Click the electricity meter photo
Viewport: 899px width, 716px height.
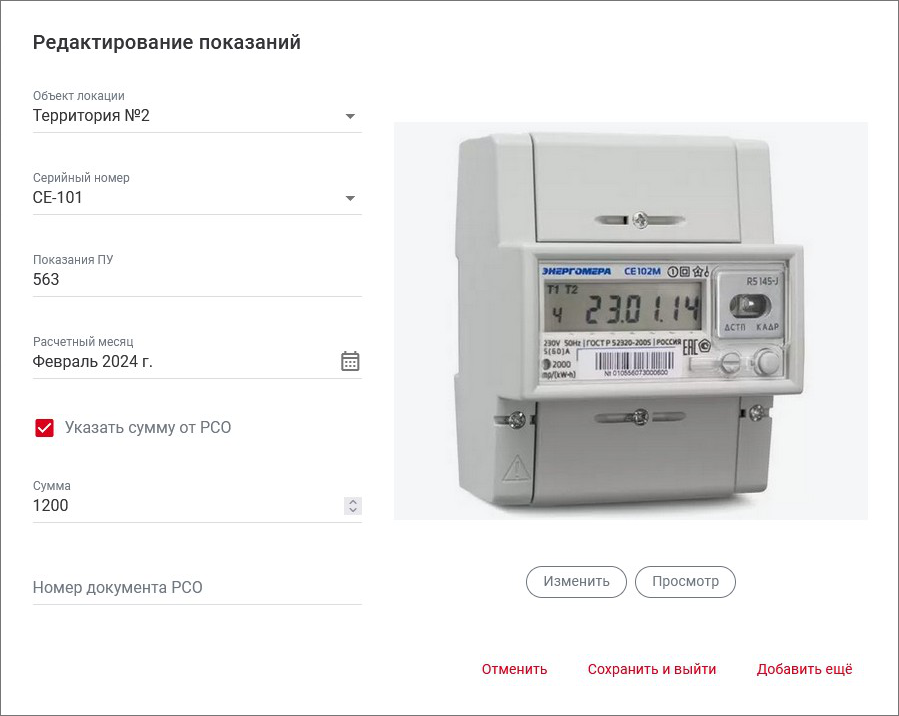click(x=630, y=320)
